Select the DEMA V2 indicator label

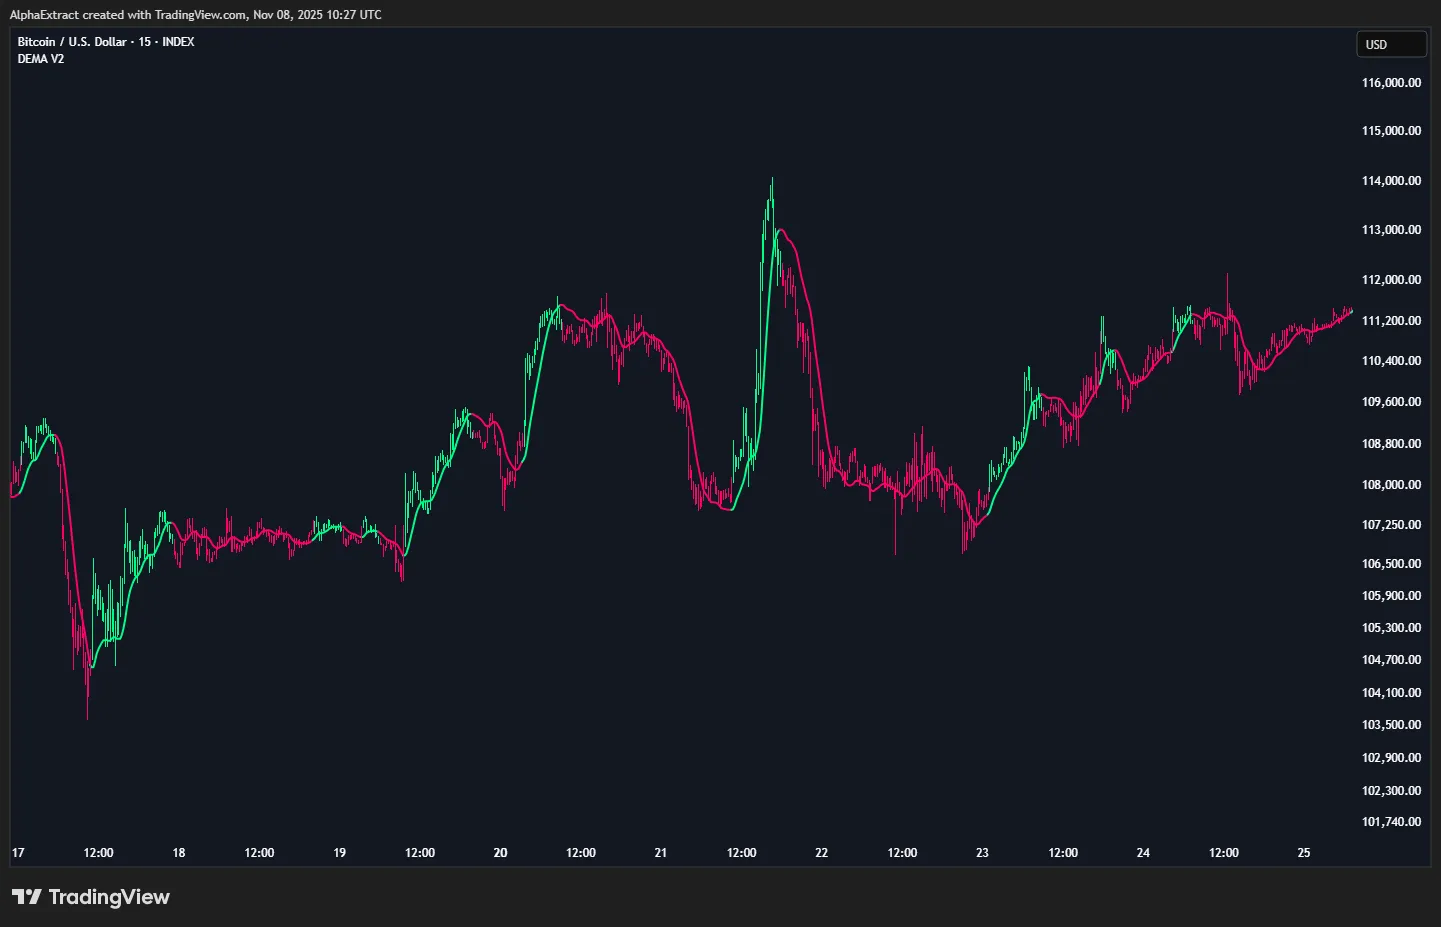41,59
